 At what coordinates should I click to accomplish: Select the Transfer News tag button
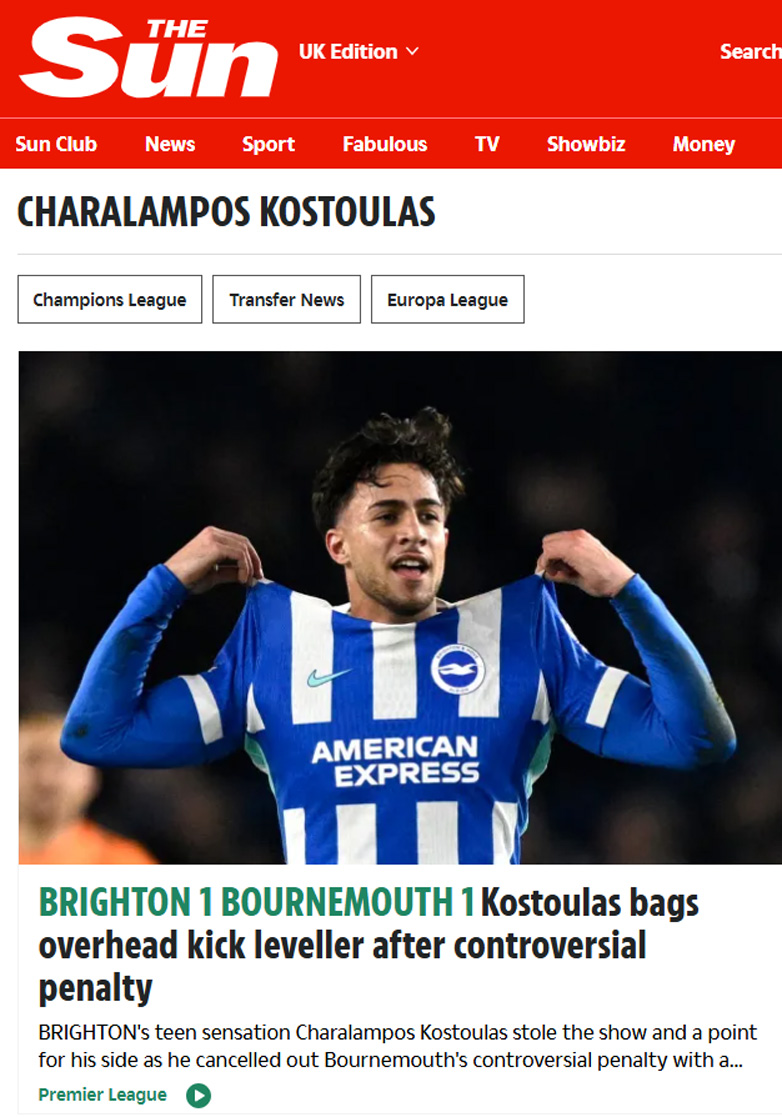pos(286,299)
